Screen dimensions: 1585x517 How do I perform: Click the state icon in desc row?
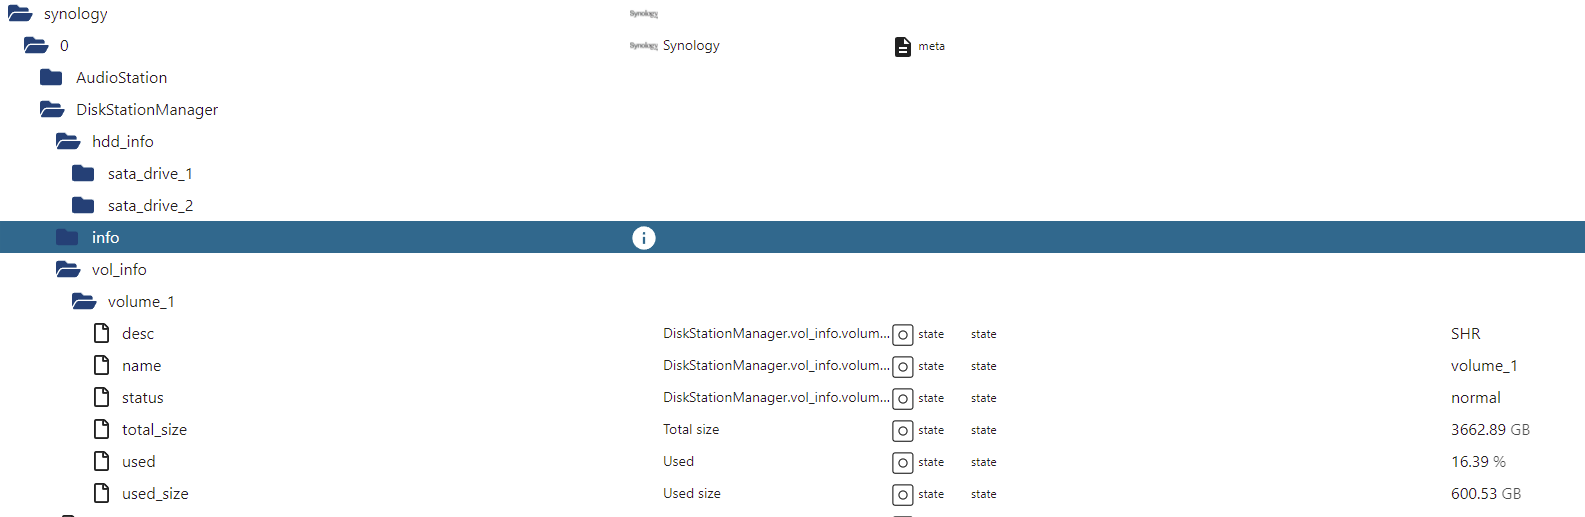902,335
